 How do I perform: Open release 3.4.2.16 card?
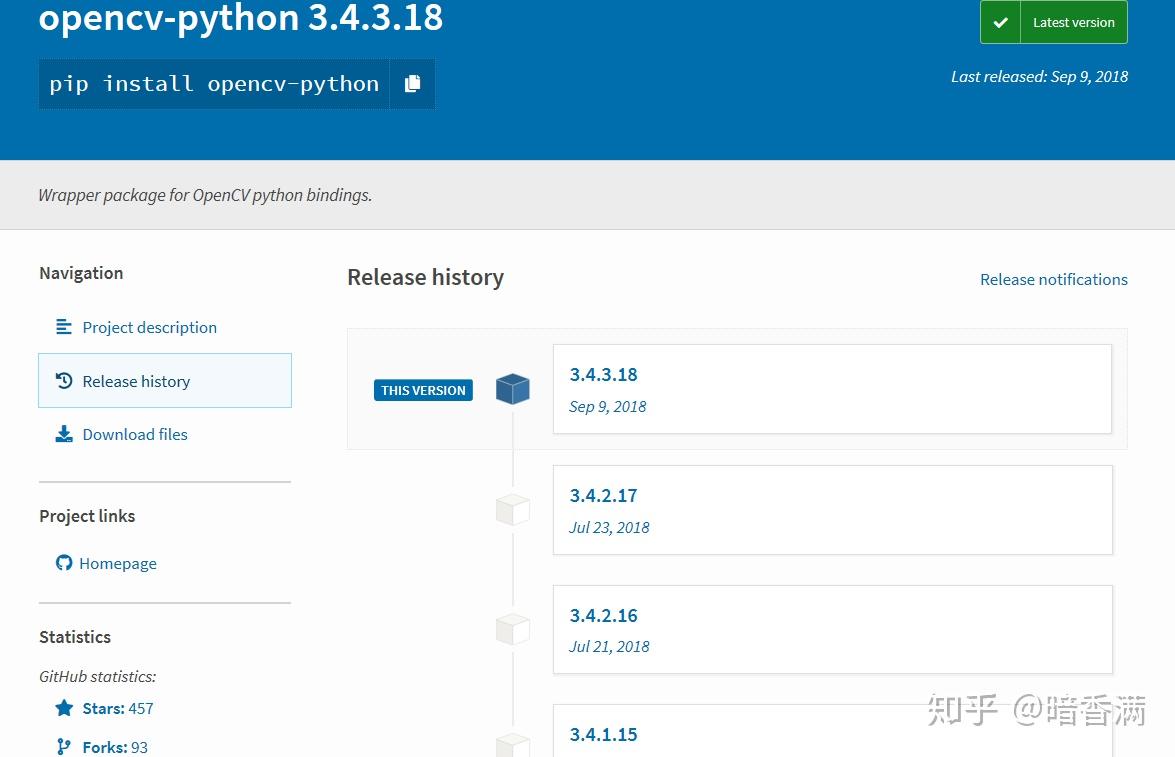tap(833, 630)
